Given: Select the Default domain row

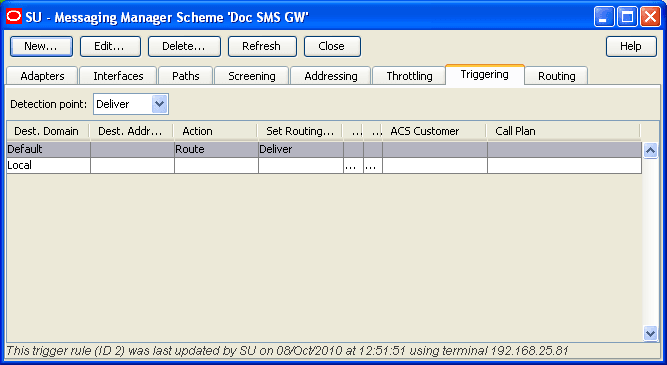Looking at the screenshot, I should 324,149.
